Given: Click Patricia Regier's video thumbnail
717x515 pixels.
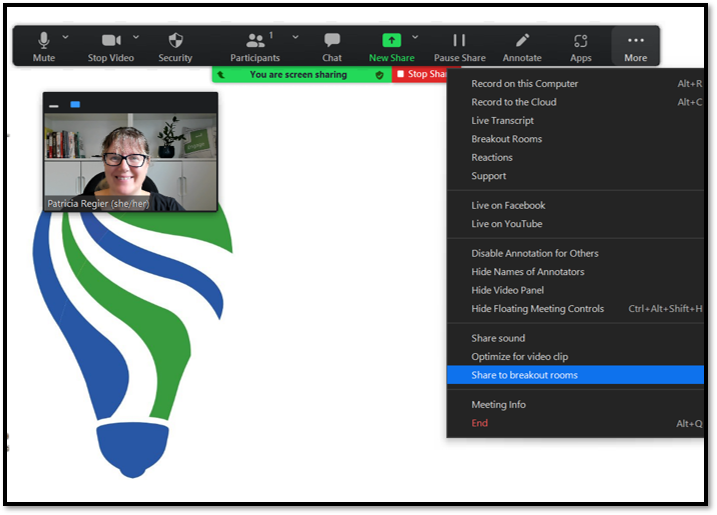Looking at the screenshot, I should pyautogui.click(x=130, y=162).
